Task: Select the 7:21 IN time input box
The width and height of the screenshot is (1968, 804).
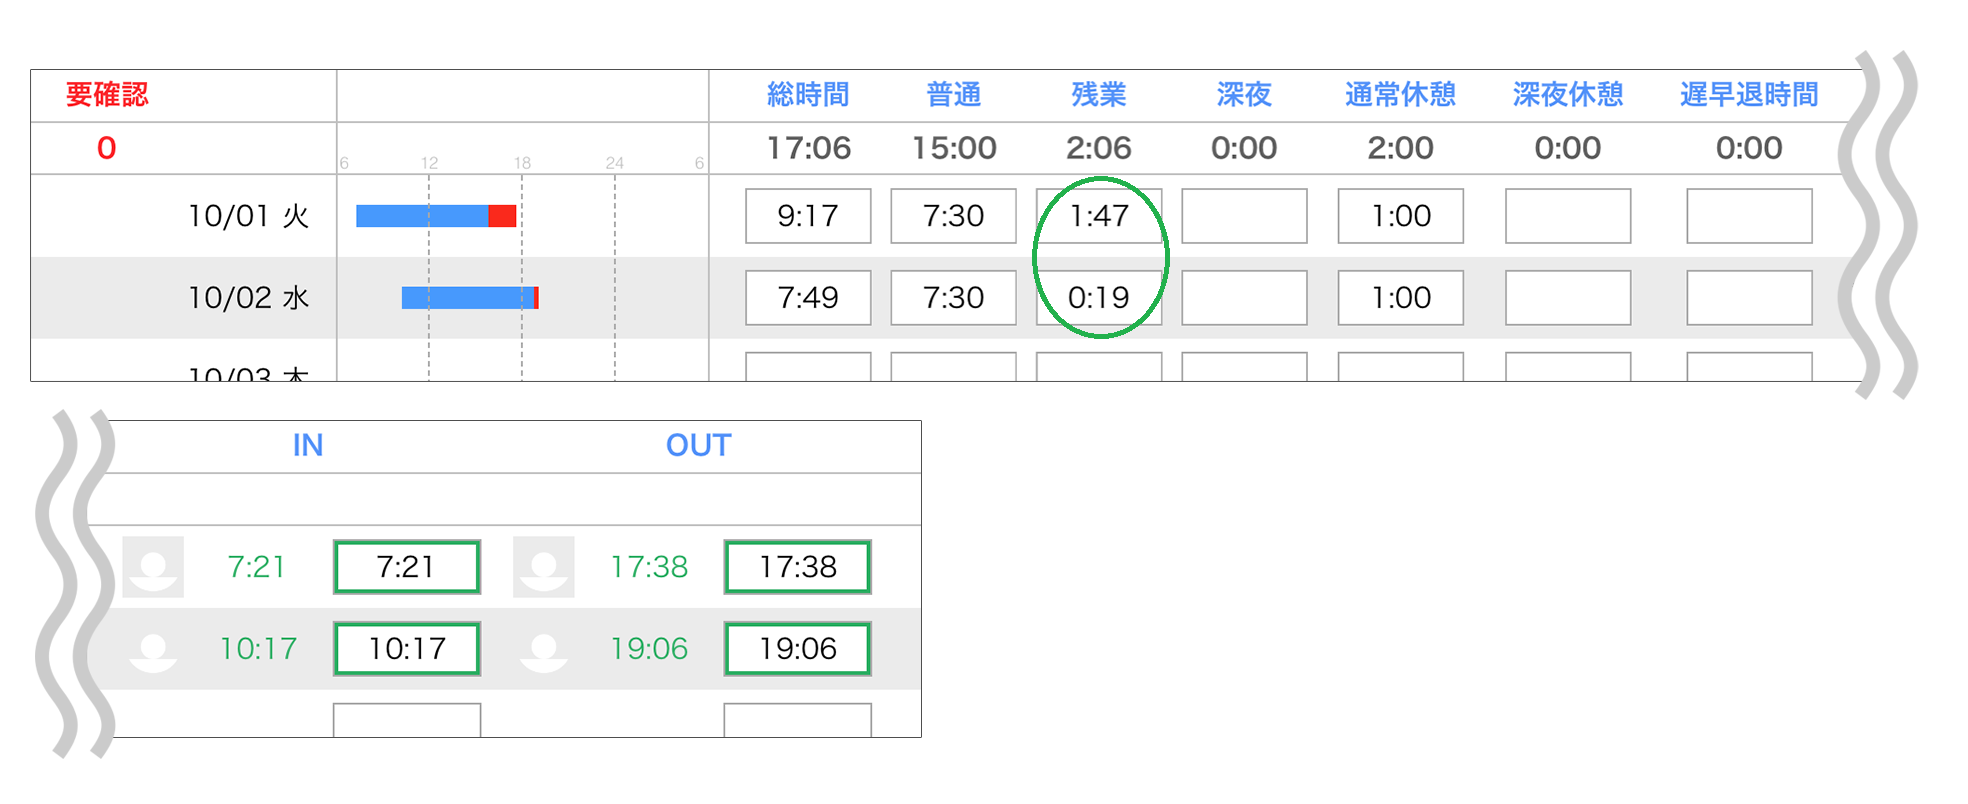Action: click(407, 567)
